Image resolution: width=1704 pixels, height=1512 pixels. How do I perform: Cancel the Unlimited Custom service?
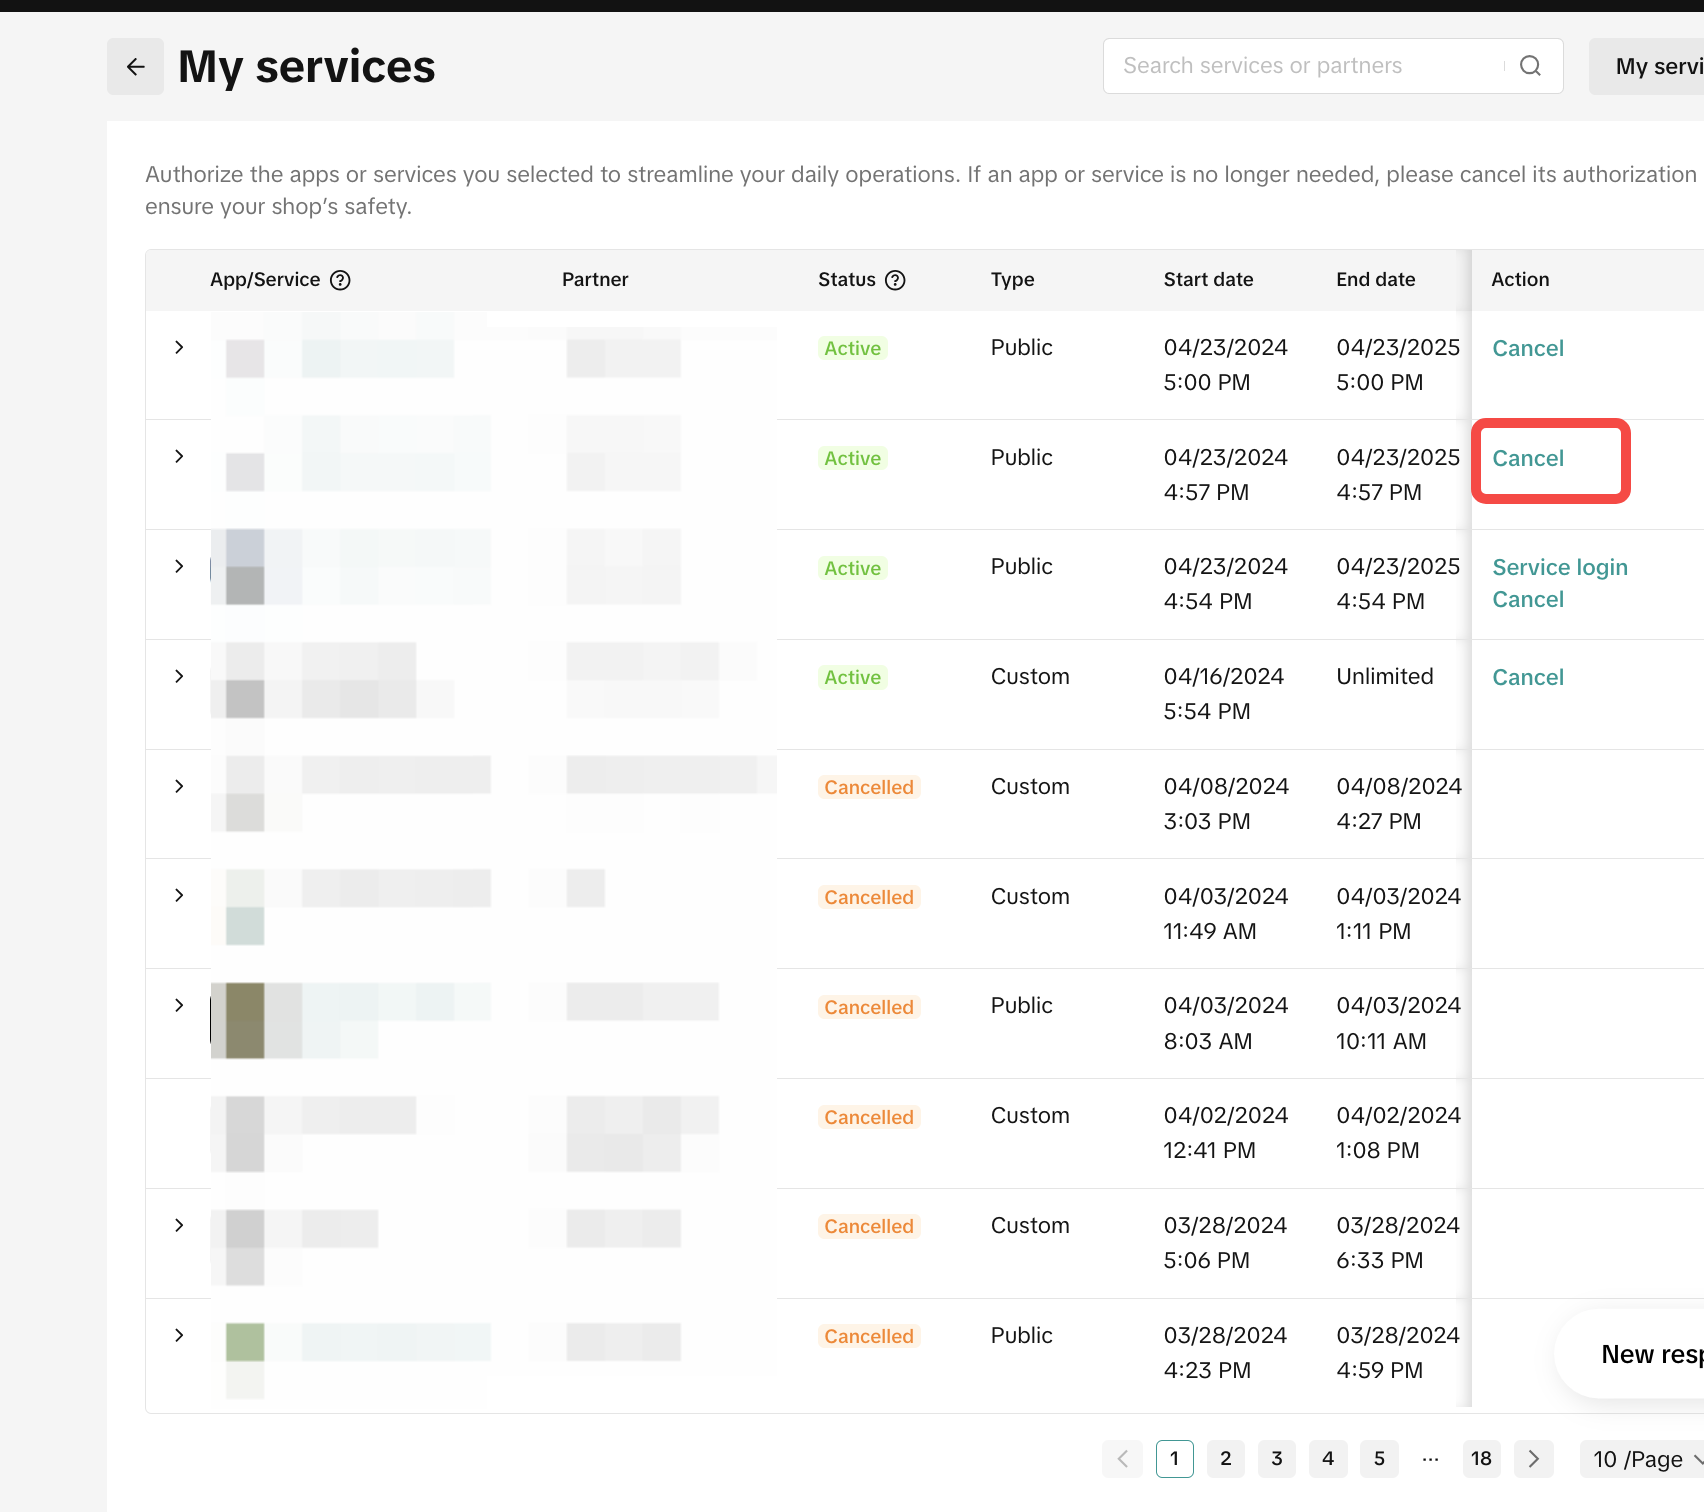(x=1527, y=677)
